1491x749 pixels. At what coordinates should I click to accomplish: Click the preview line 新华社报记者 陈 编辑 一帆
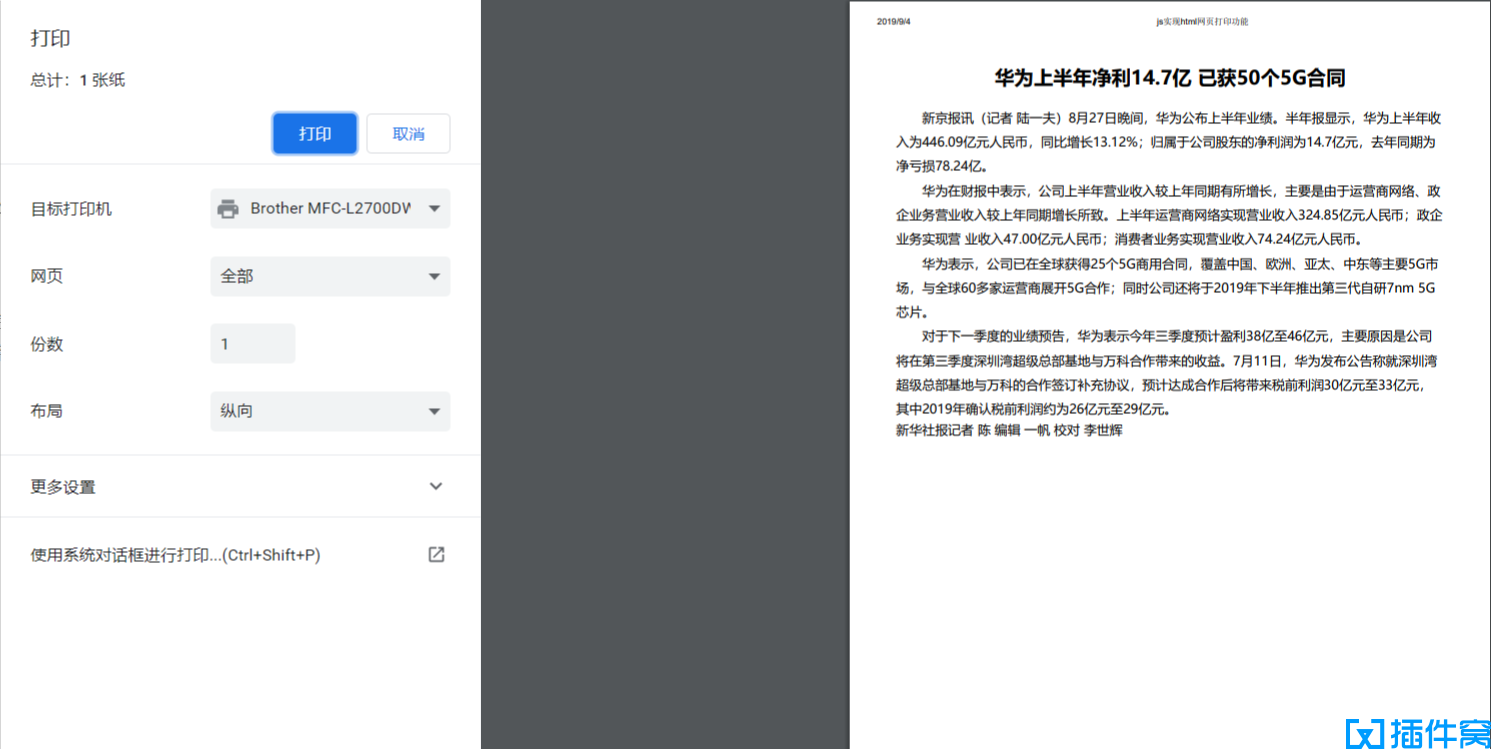pos(1009,430)
